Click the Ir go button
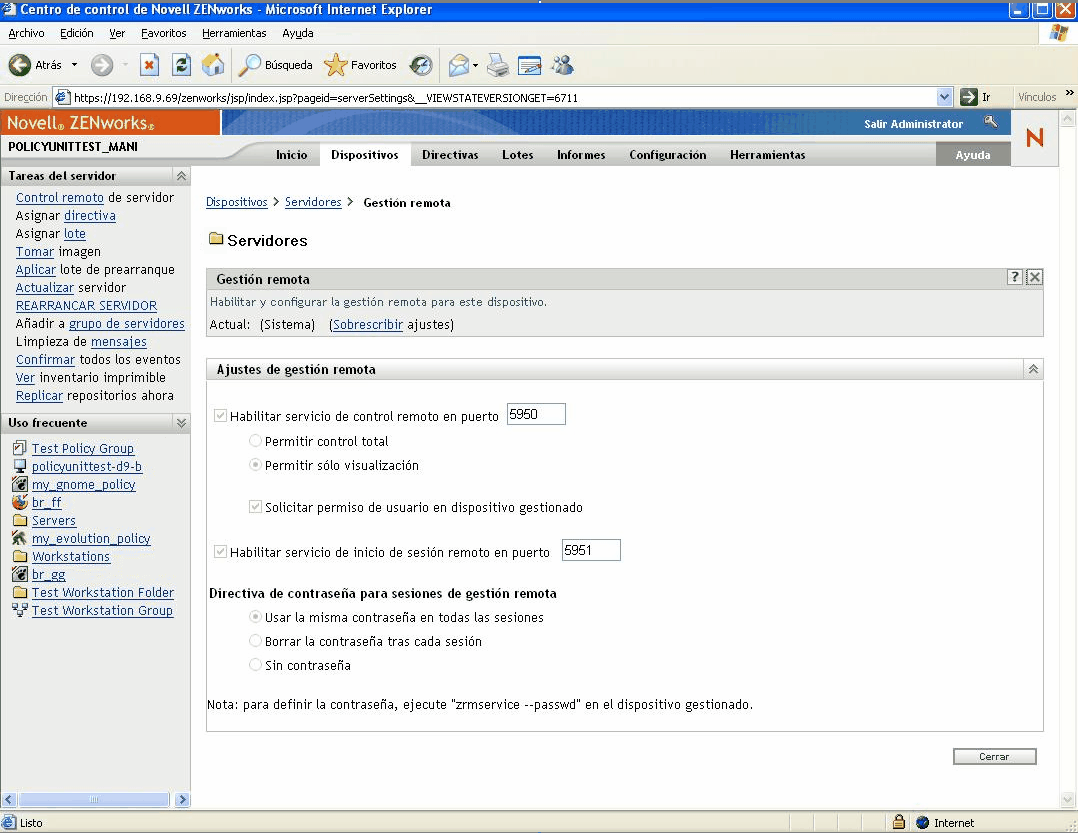The width and height of the screenshot is (1078, 833). (x=976, y=97)
